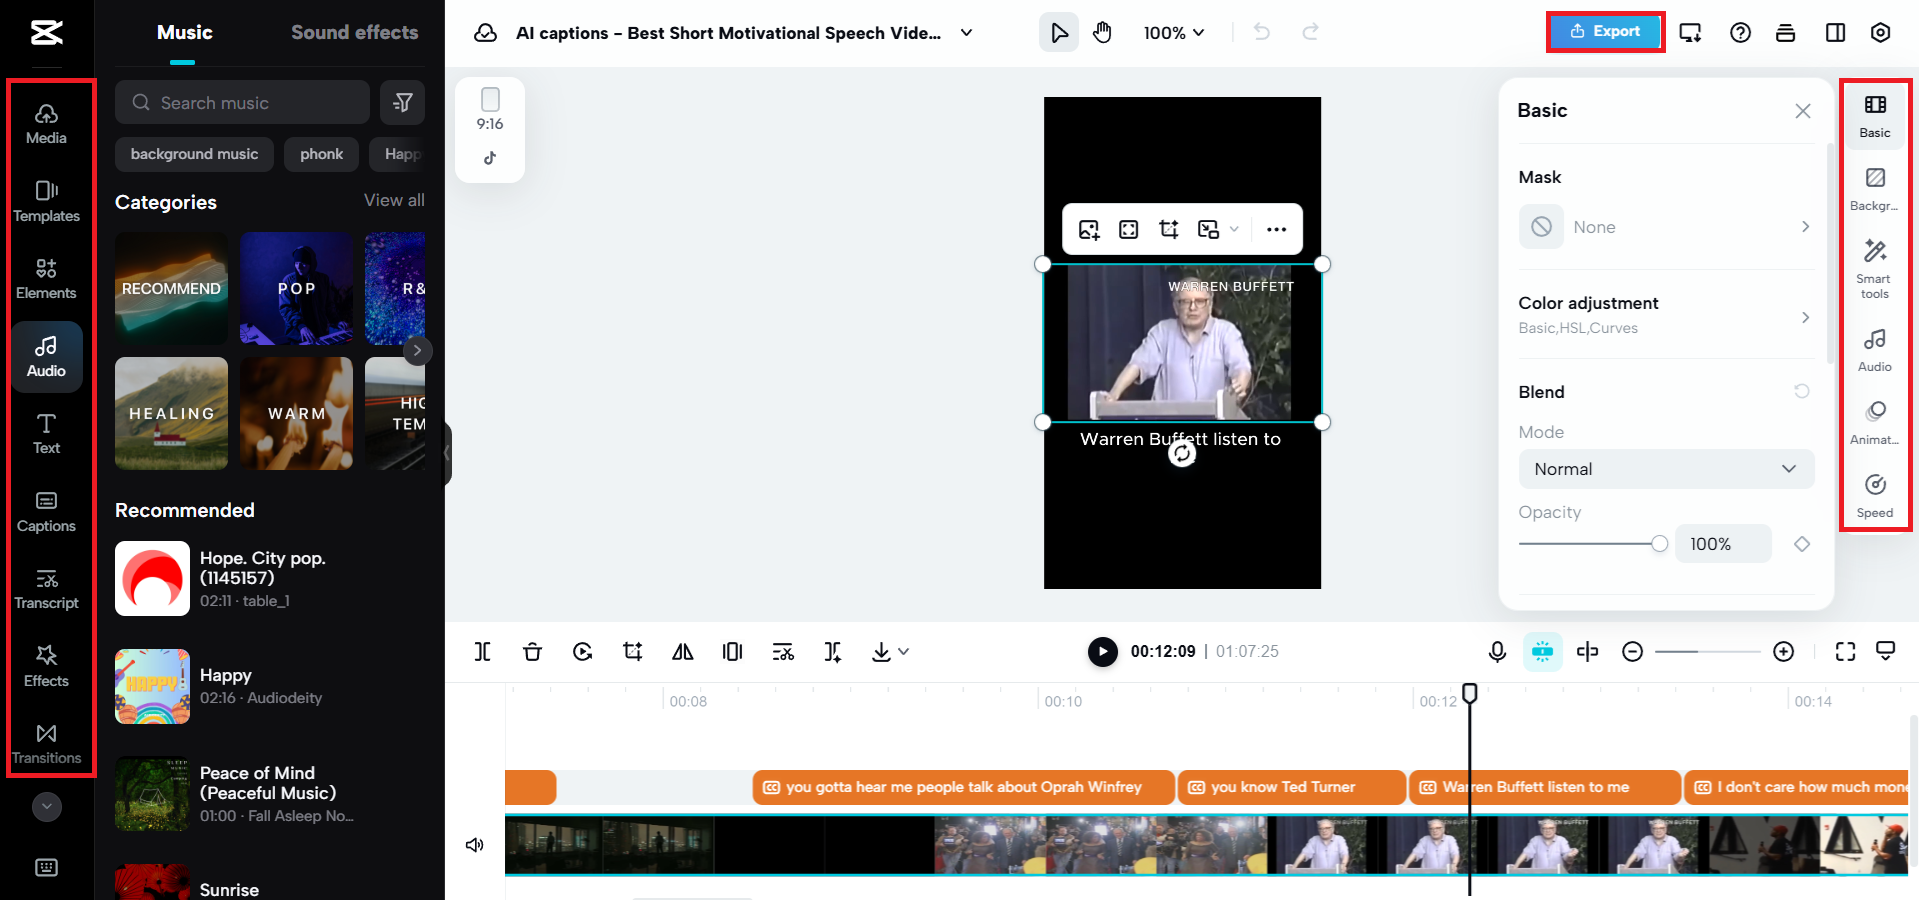
Task: Mirror the selected clip horizontally
Action: click(682, 651)
